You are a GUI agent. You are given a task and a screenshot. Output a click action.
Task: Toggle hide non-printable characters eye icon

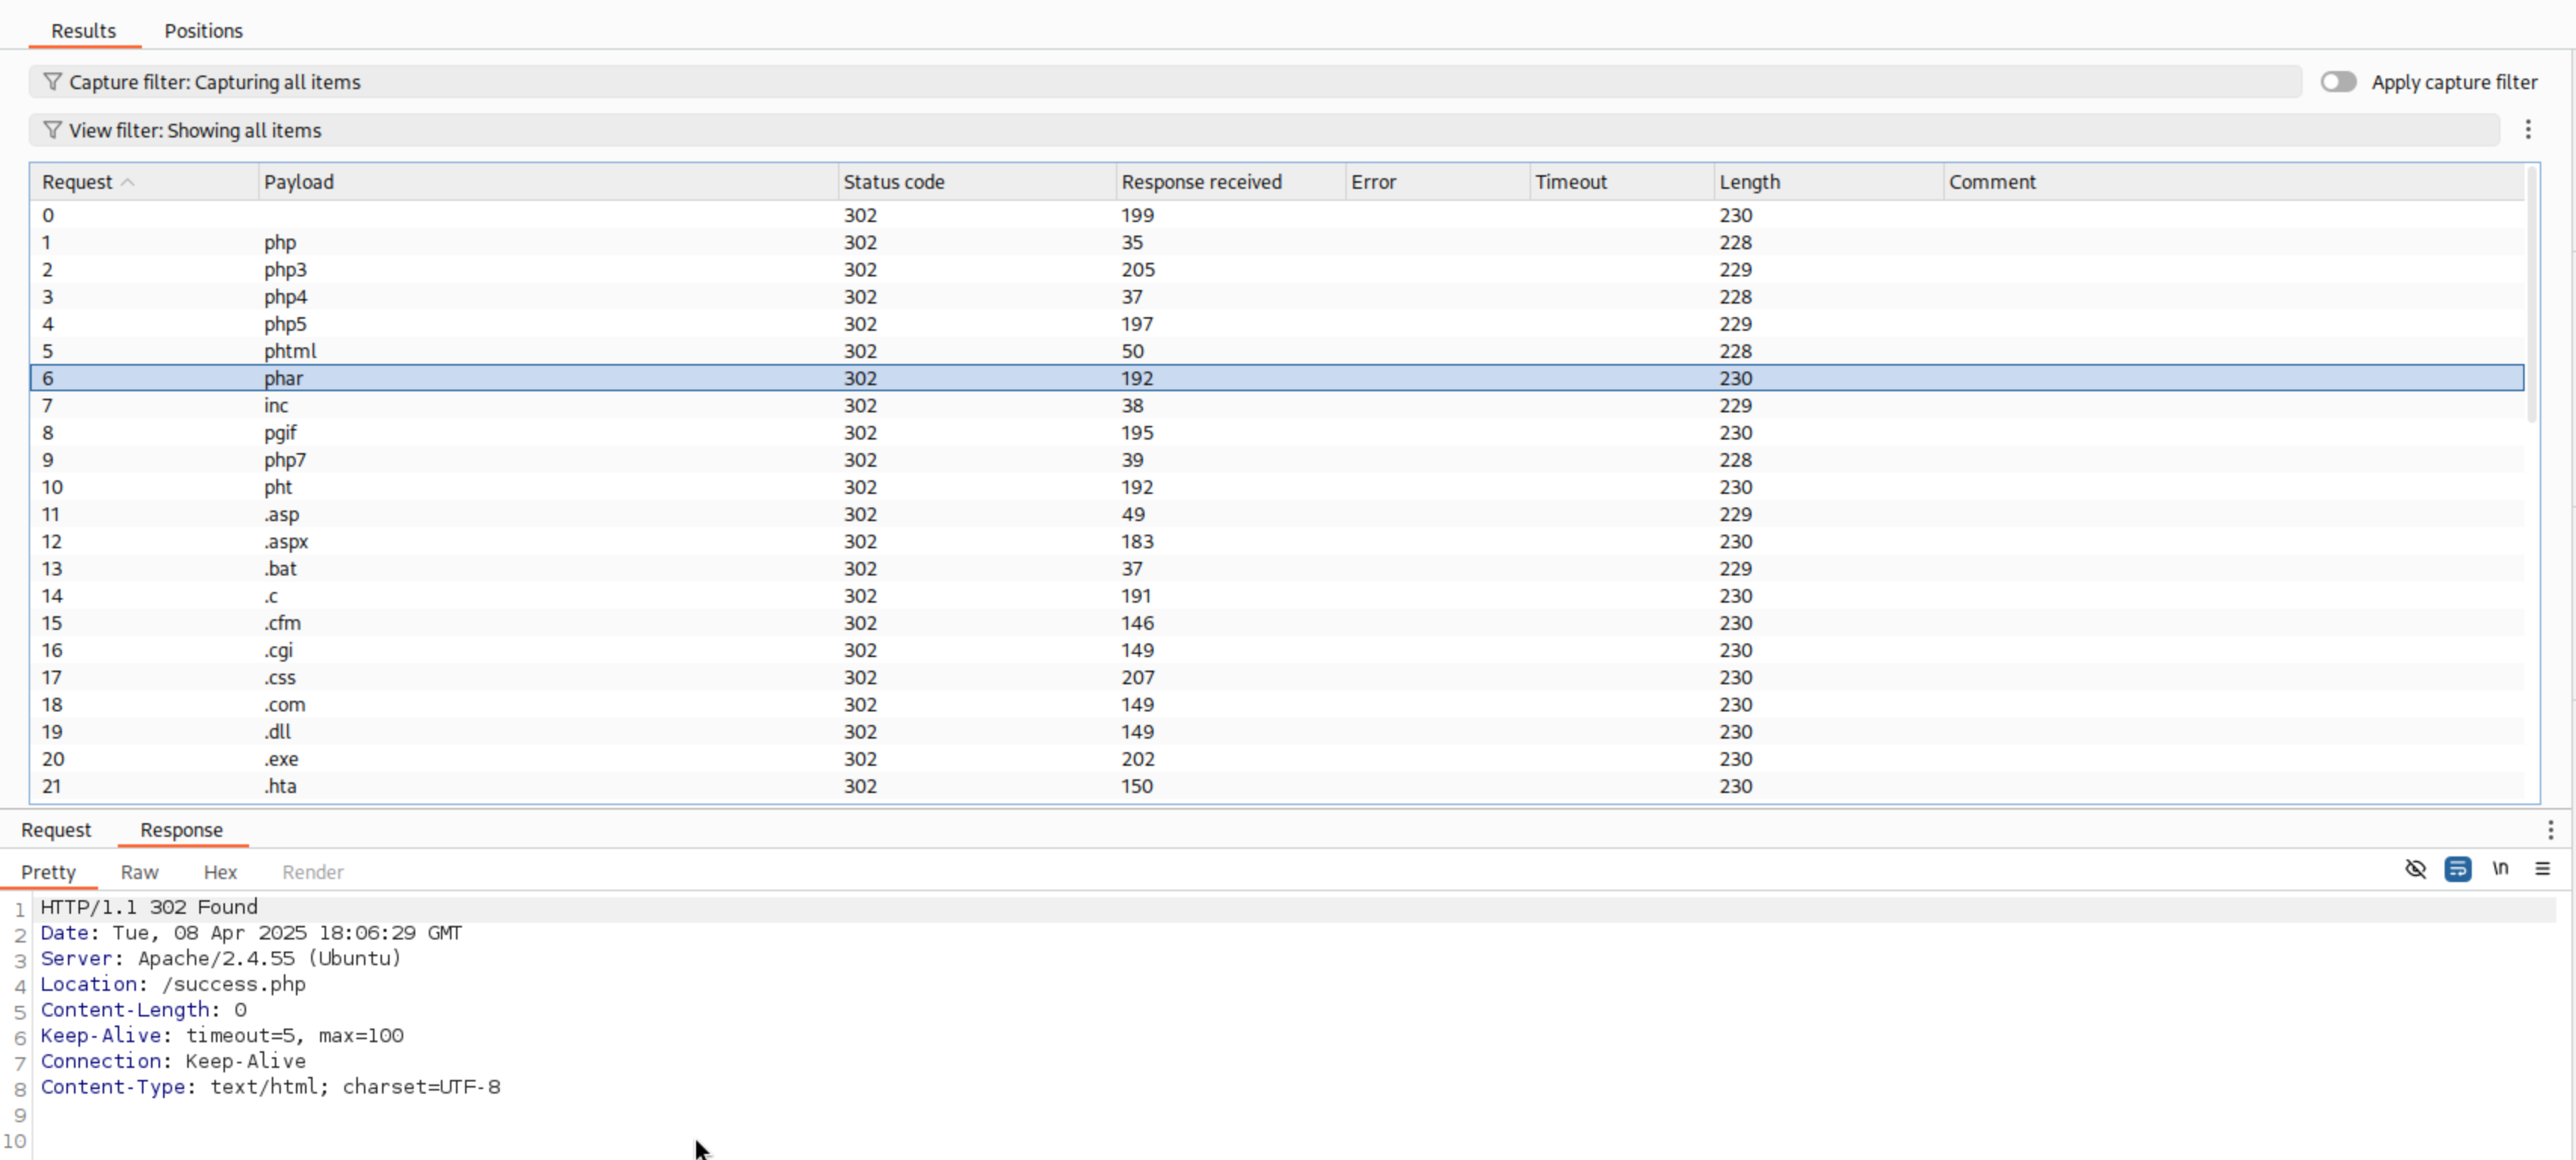2415,869
